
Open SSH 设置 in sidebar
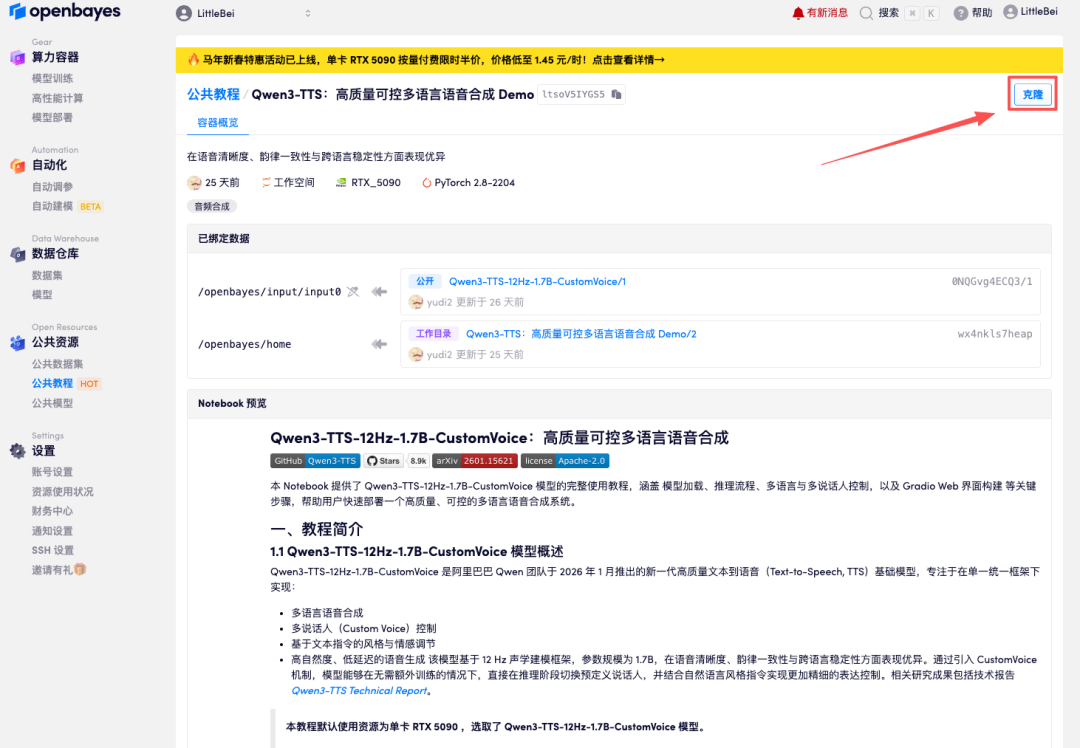pos(53,550)
